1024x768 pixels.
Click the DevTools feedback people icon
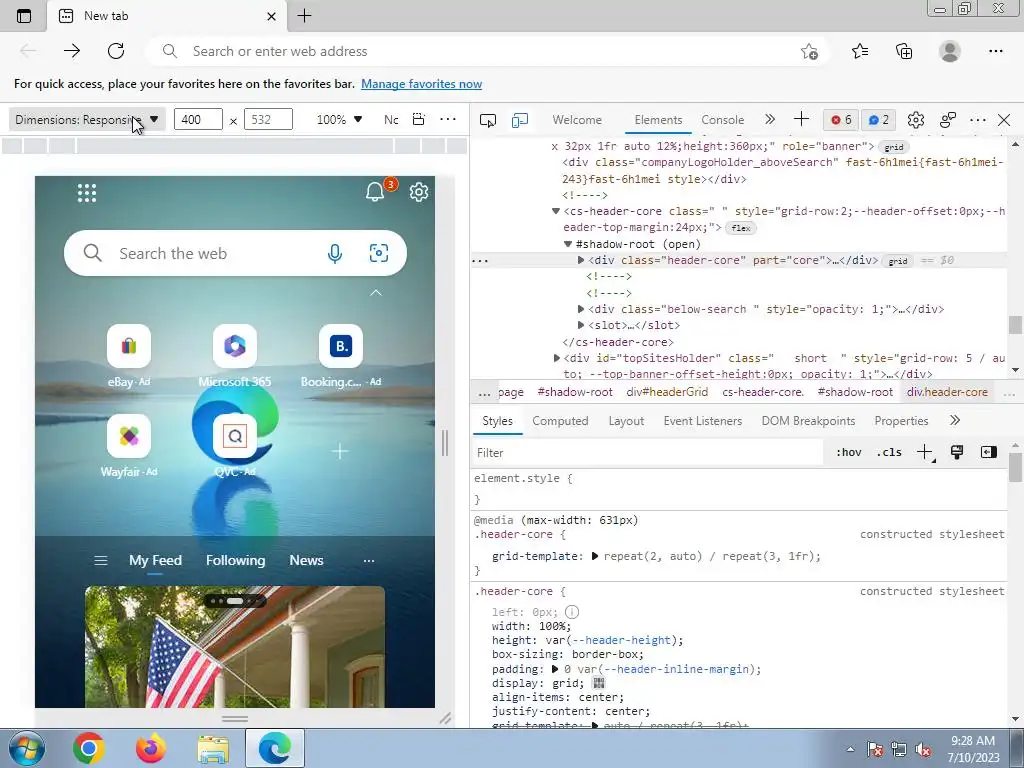(x=948, y=120)
